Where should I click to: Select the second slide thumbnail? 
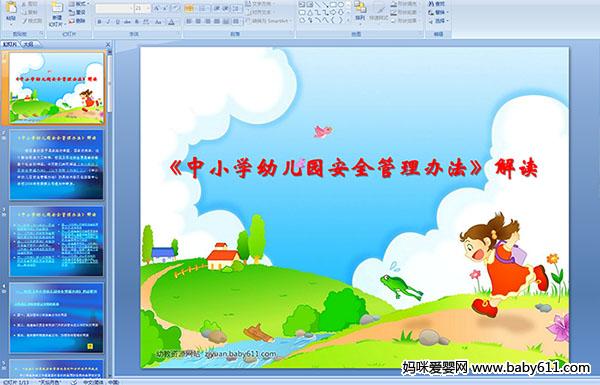pyautogui.click(x=56, y=165)
